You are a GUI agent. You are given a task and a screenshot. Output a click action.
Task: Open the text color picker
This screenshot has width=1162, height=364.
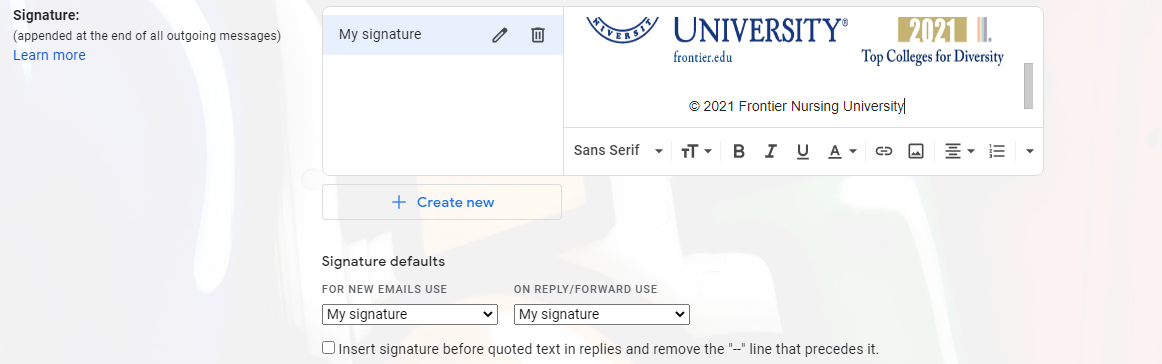[x=842, y=151]
